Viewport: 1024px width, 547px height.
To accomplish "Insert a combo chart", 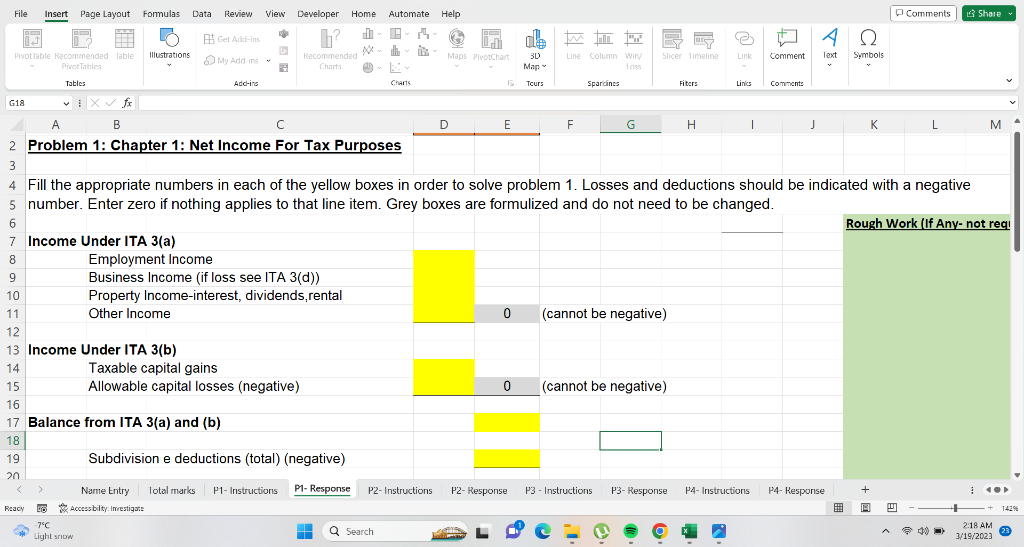I will coord(426,50).
